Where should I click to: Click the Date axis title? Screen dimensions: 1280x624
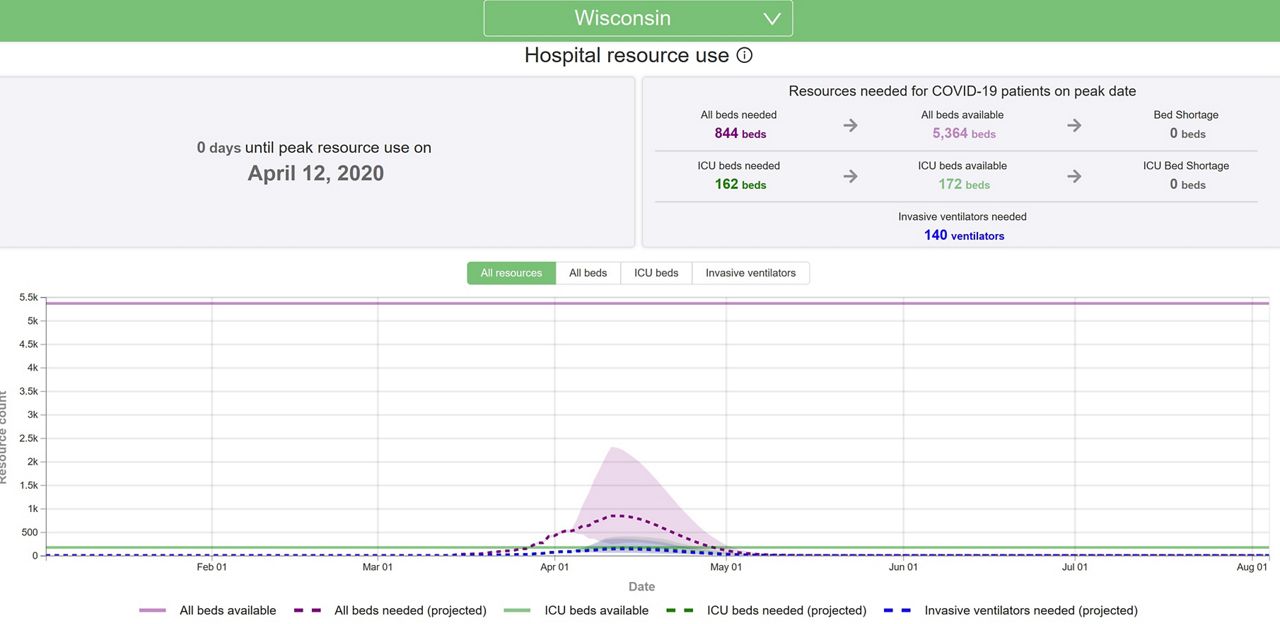(x=641, y=586)
